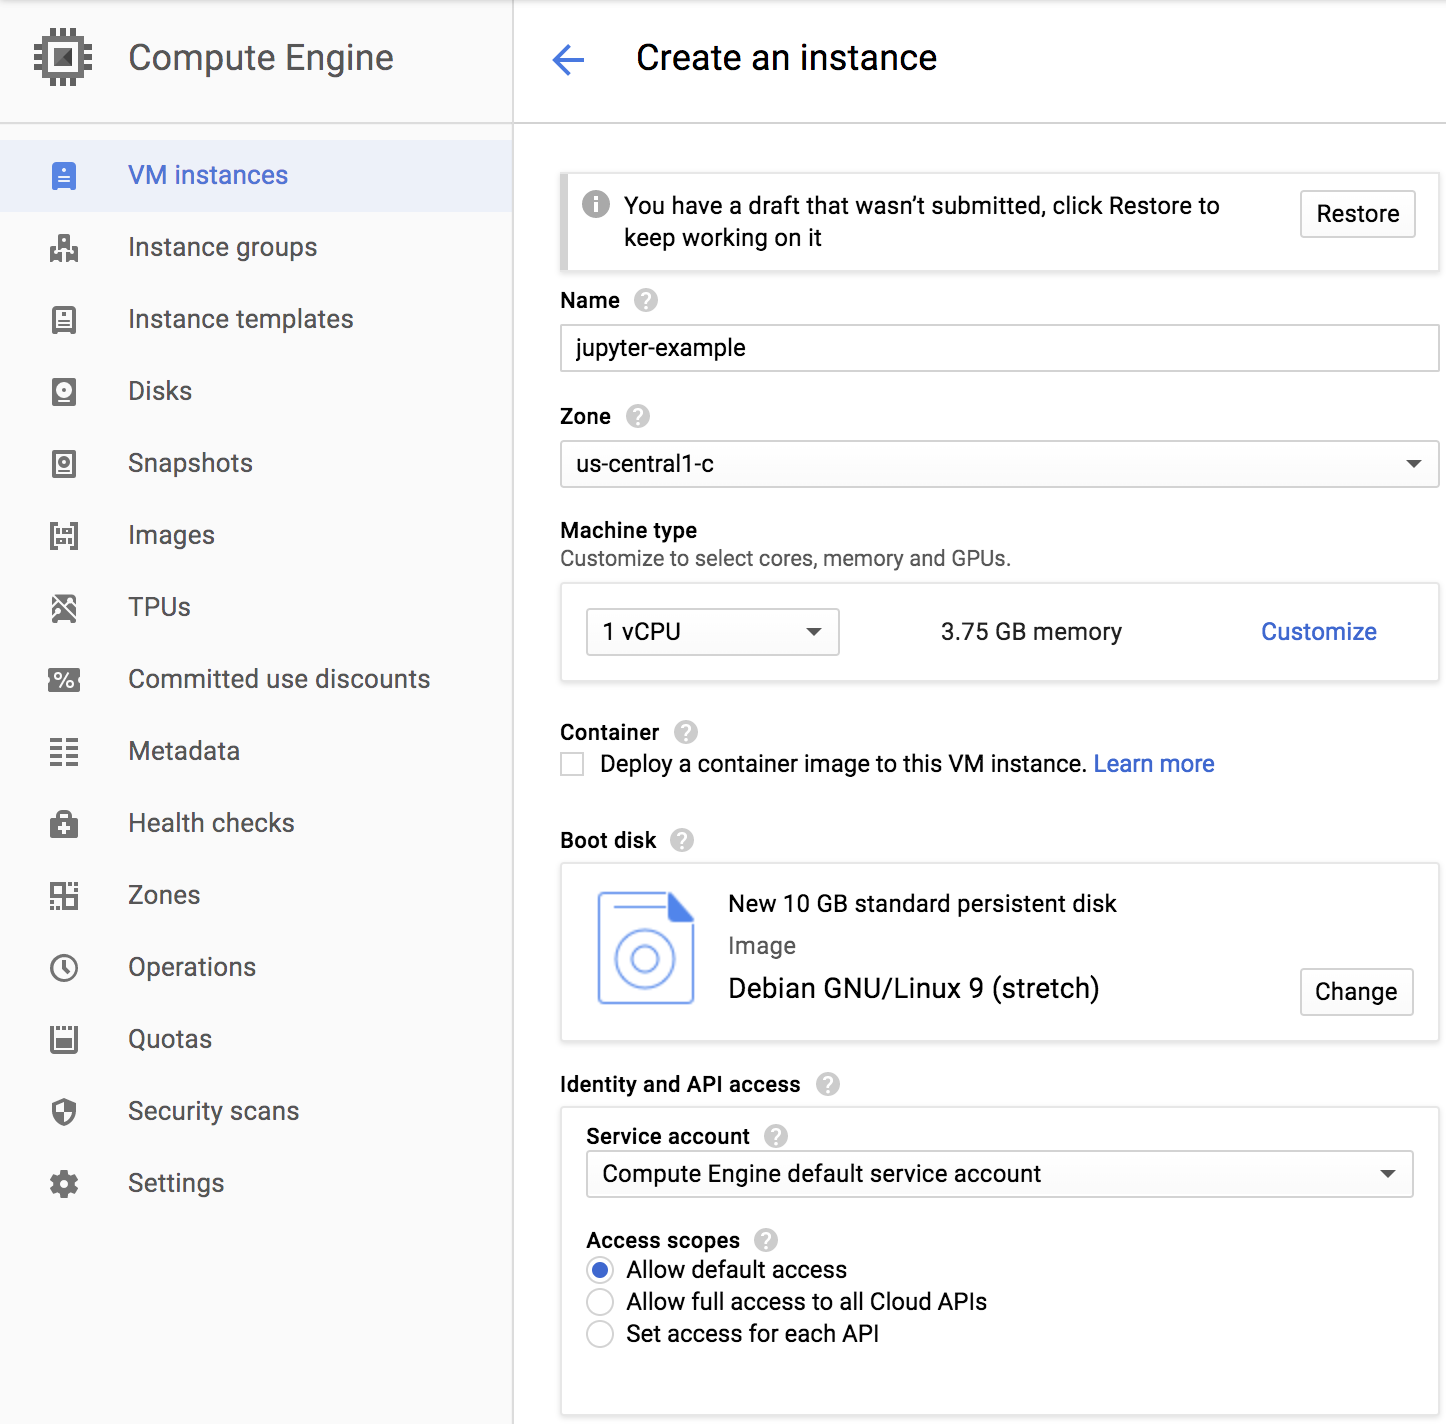Open the Service account dropdown
Screen dimensions: 1446x1424
[998, 1174]
